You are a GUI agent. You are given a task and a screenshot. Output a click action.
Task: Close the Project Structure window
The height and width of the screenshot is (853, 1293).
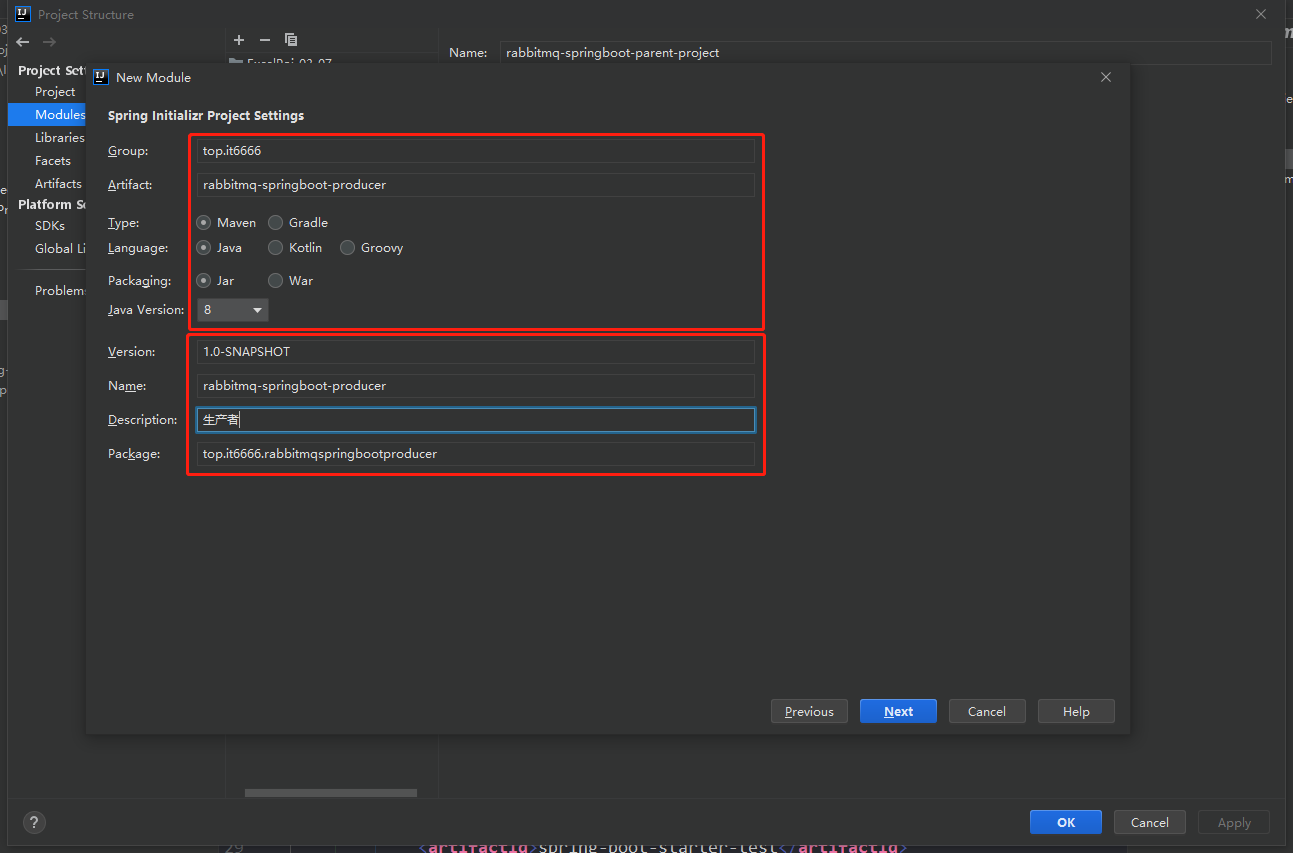[x=1261, y=14]
